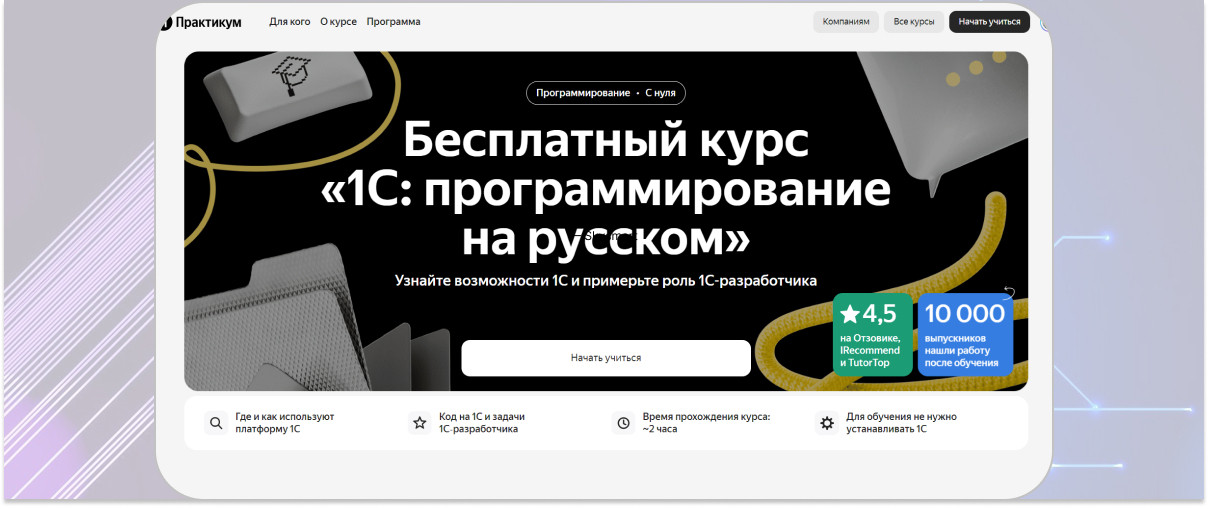Screen dimensions: 1208x507
Task: Click the star in the 4,5 rating badge
Action: point(850,315)
